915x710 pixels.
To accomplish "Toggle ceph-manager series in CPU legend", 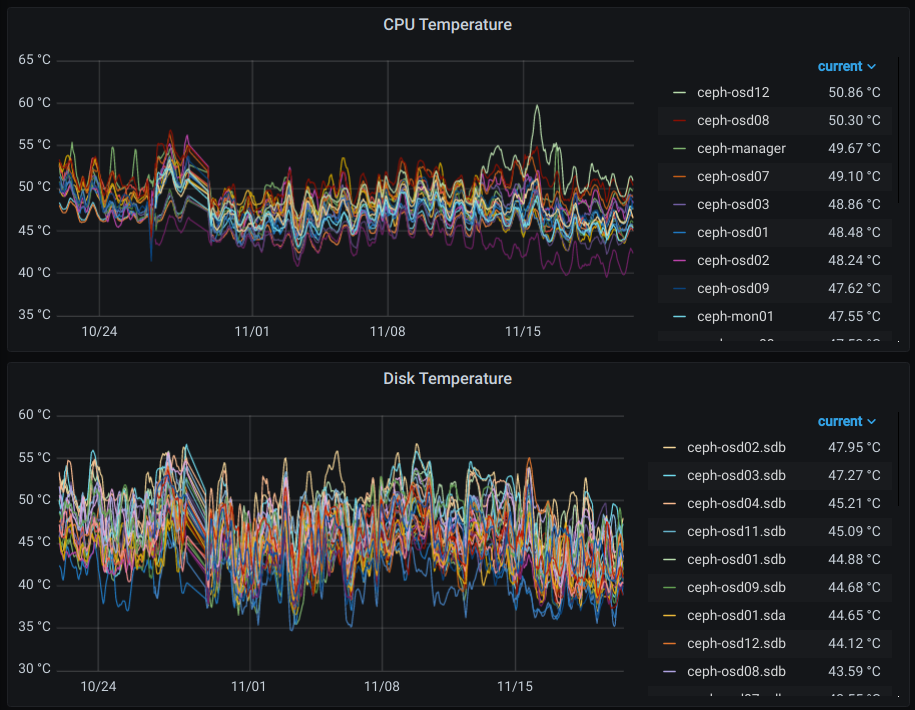I will point(741,149).
